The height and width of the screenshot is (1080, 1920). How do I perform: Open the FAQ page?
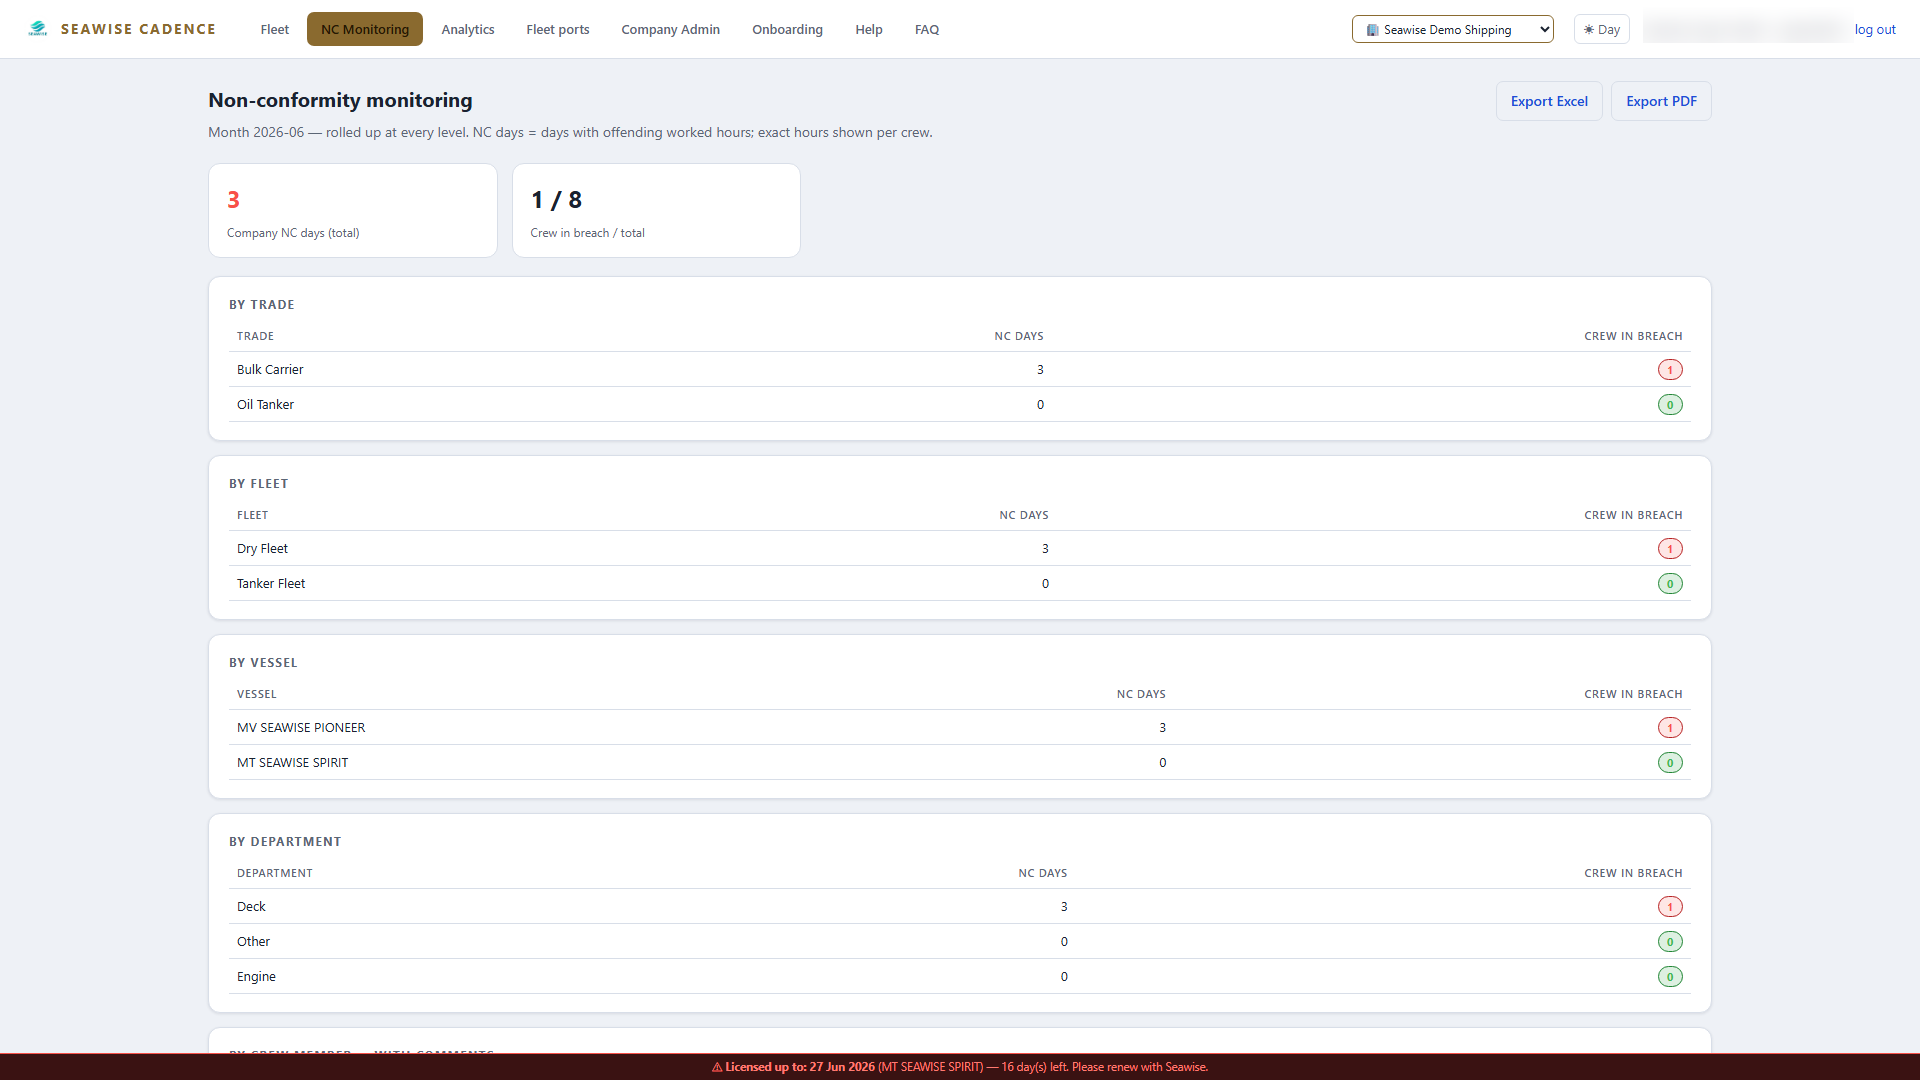[926, 29]
